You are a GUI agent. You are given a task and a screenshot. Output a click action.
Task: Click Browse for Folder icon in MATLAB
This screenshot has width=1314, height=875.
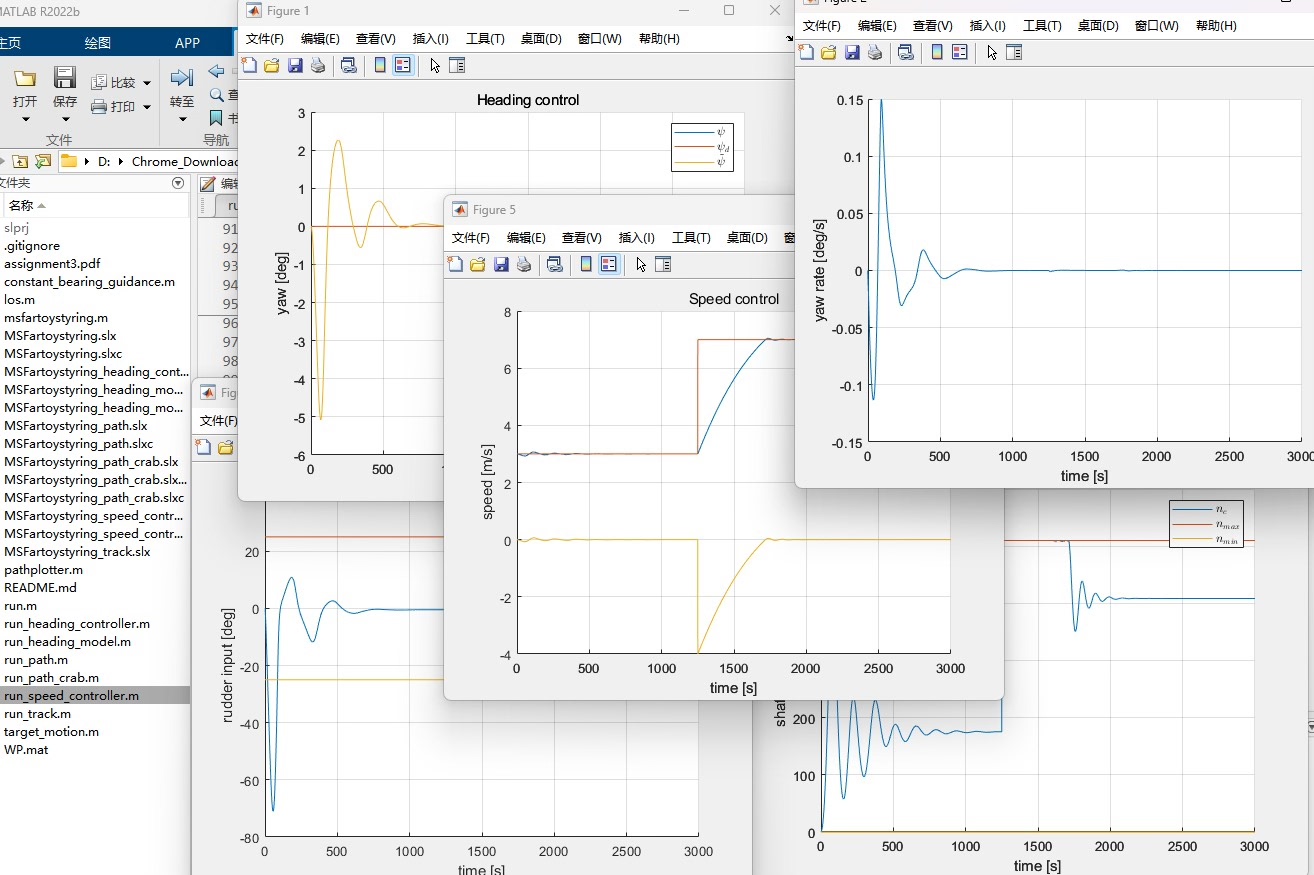coord(43,161)
